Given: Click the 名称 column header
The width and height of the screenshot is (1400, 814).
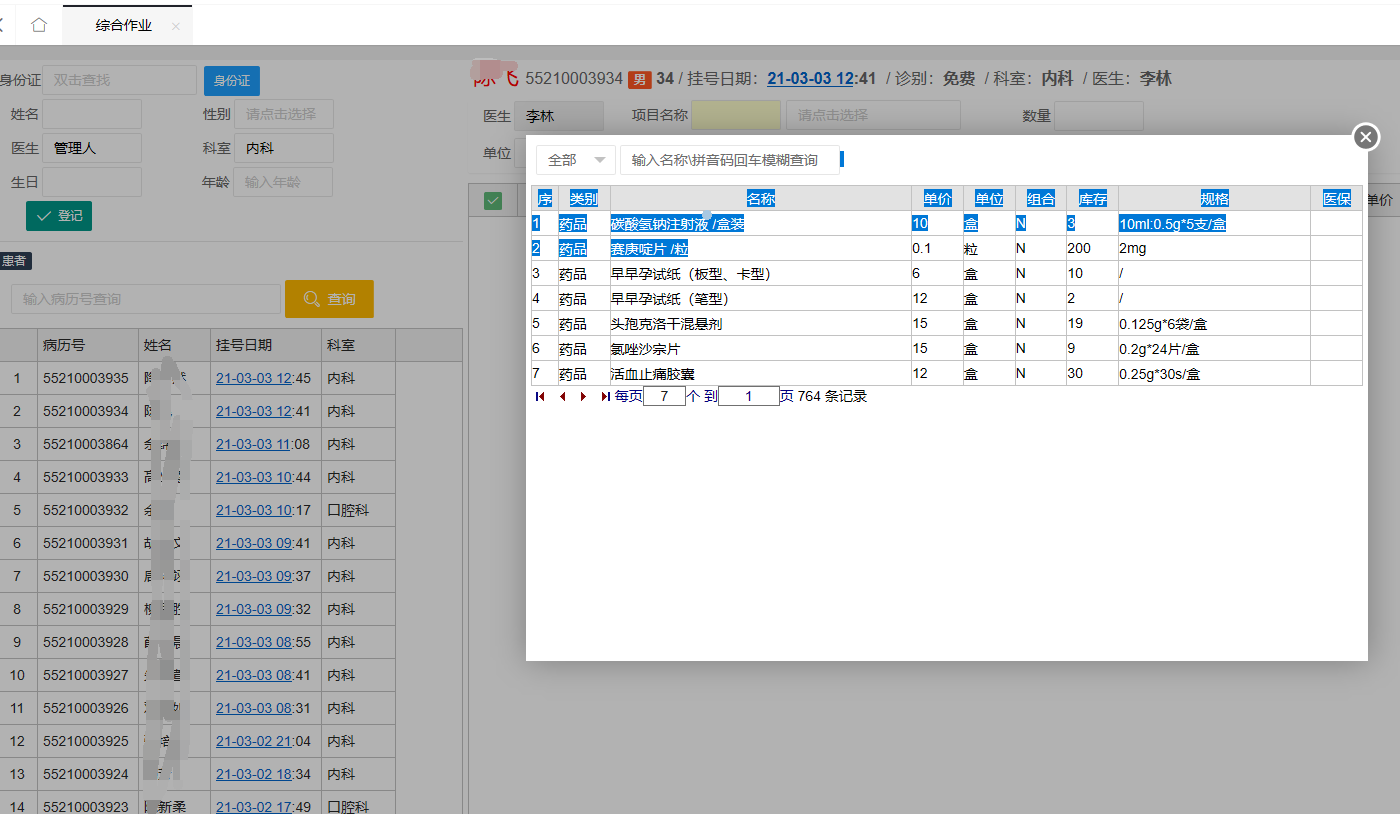Looking at the screenshot, I should click(x=760, y=199).
